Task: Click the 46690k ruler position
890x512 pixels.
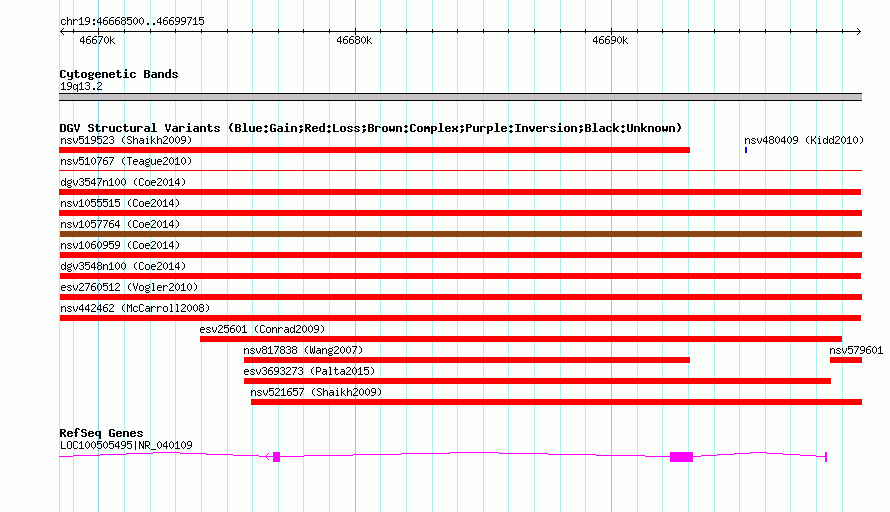Action: 610,40
